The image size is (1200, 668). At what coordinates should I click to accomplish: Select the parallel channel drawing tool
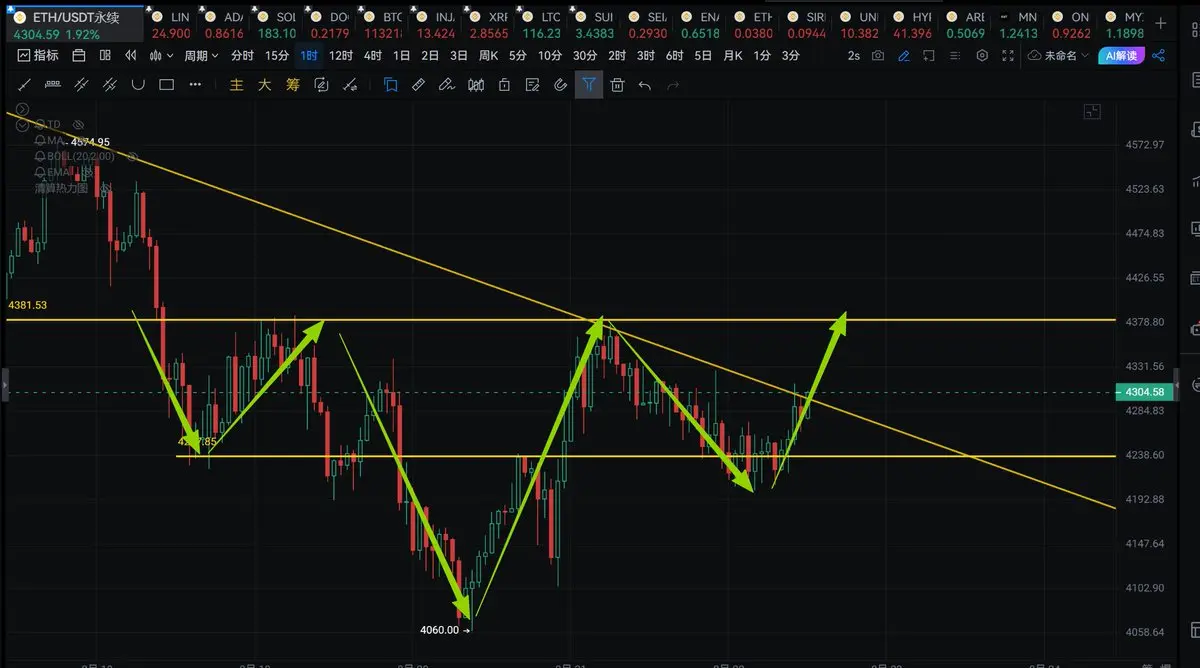pyautogui.click(x=81, y=85)
